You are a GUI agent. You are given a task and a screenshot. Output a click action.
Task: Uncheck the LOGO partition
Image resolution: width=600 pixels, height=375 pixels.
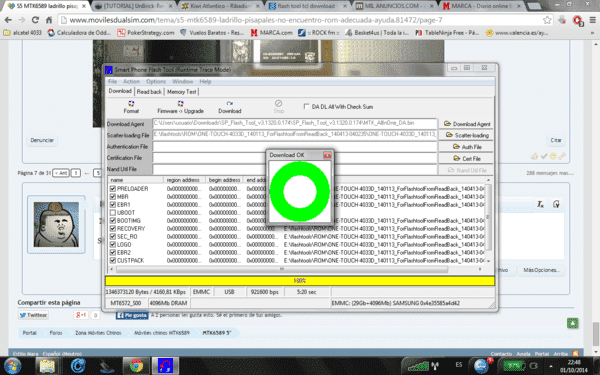coord(112,245)
